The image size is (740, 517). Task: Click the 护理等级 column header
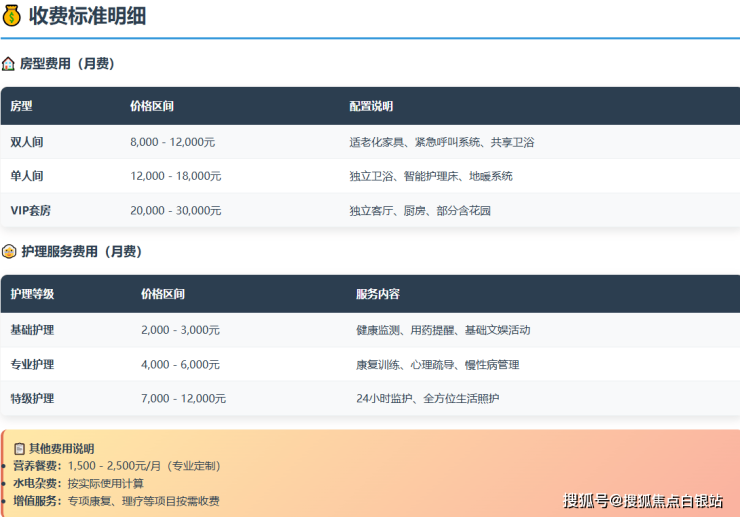point(32,294)
